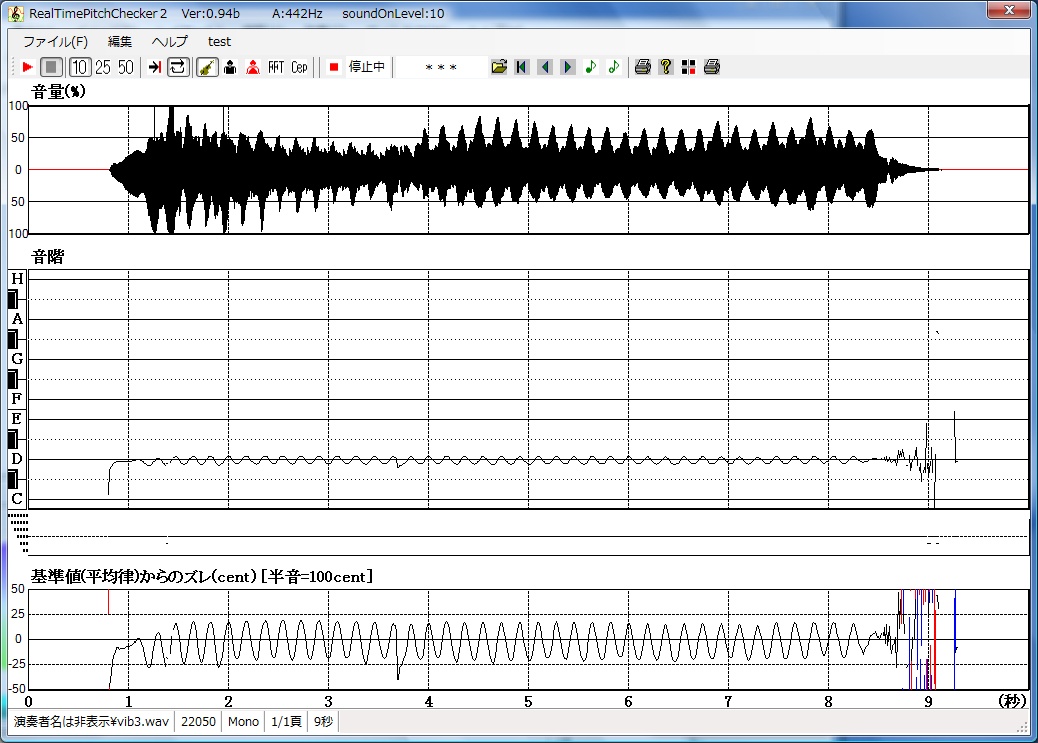Go to previous page arrow
1038x743 pixels.
(x=545, y=67)
